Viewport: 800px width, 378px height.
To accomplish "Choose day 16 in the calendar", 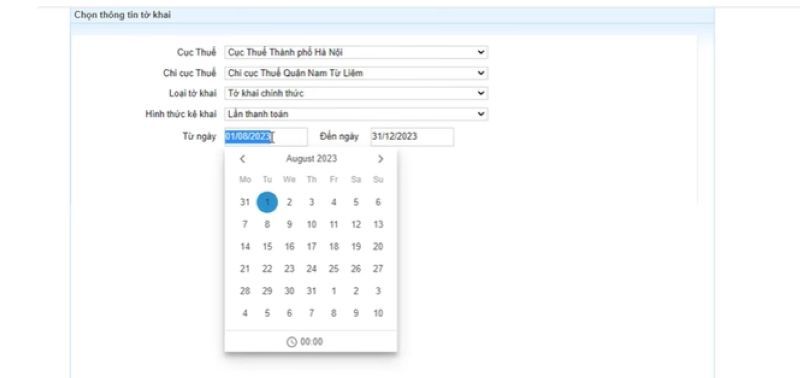I will pos(289,246).
